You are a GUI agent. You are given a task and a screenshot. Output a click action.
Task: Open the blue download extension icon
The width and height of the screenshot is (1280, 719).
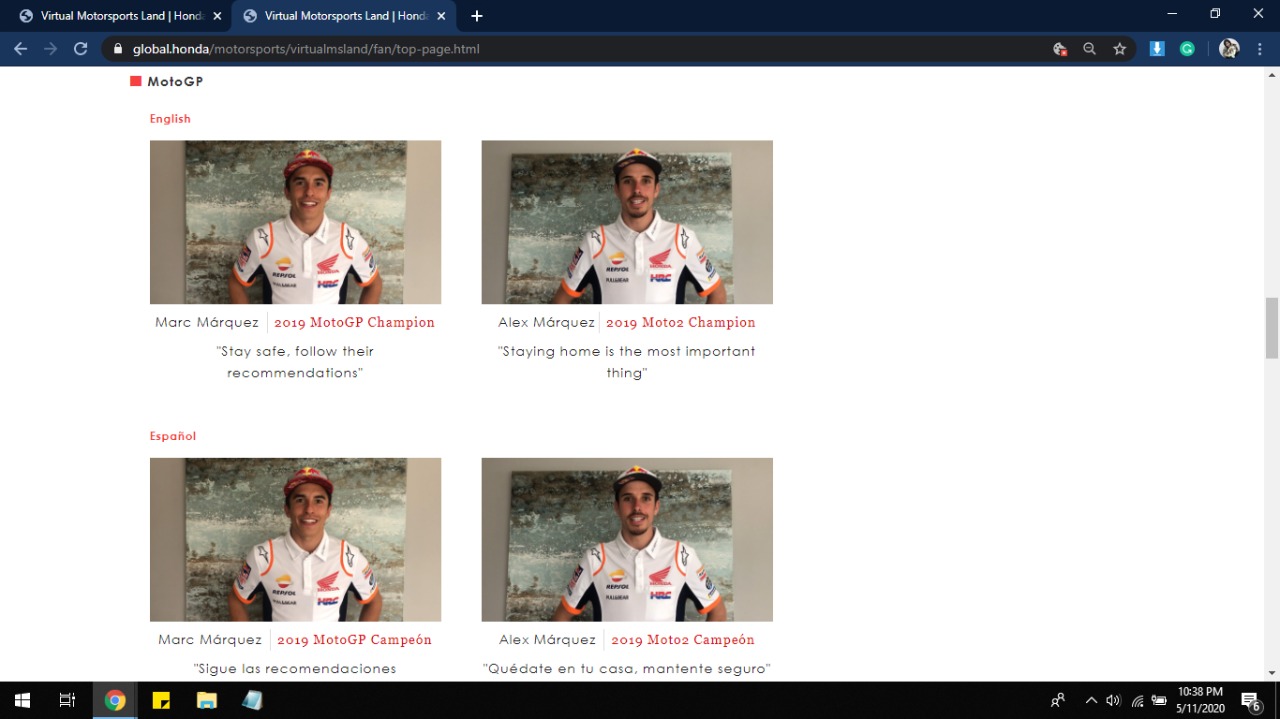click(x=1157, y=48)
